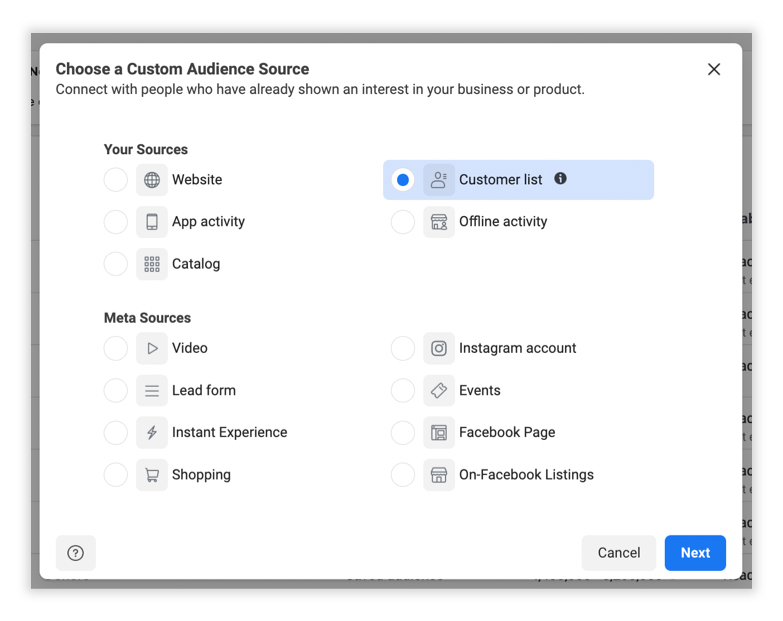The height and width of the screenshot is (621, 783).
Task: Click the Website label text
Action: click(197, 180)
